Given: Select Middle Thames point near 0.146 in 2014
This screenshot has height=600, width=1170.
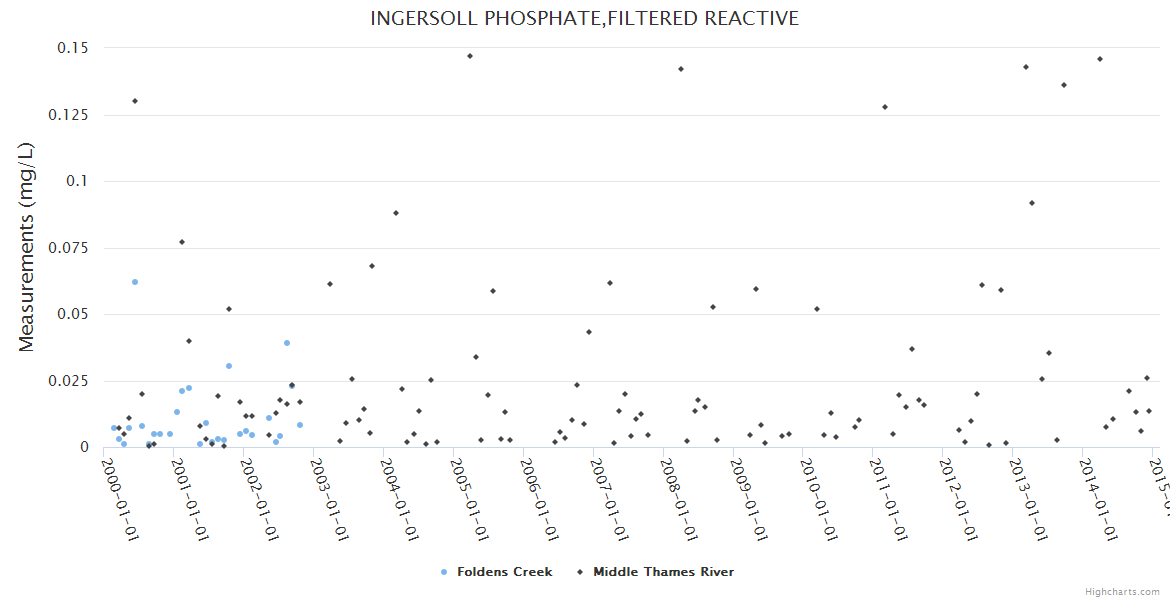Looking at the screenshot, I should [x=1100, y=59].
